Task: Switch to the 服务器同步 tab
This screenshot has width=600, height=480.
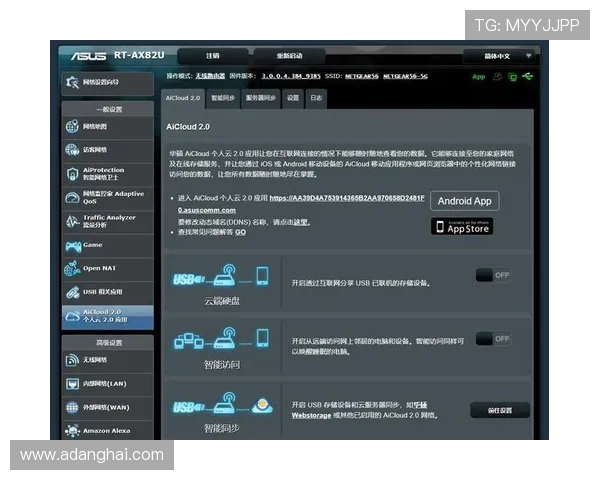Action: point(261,98)
